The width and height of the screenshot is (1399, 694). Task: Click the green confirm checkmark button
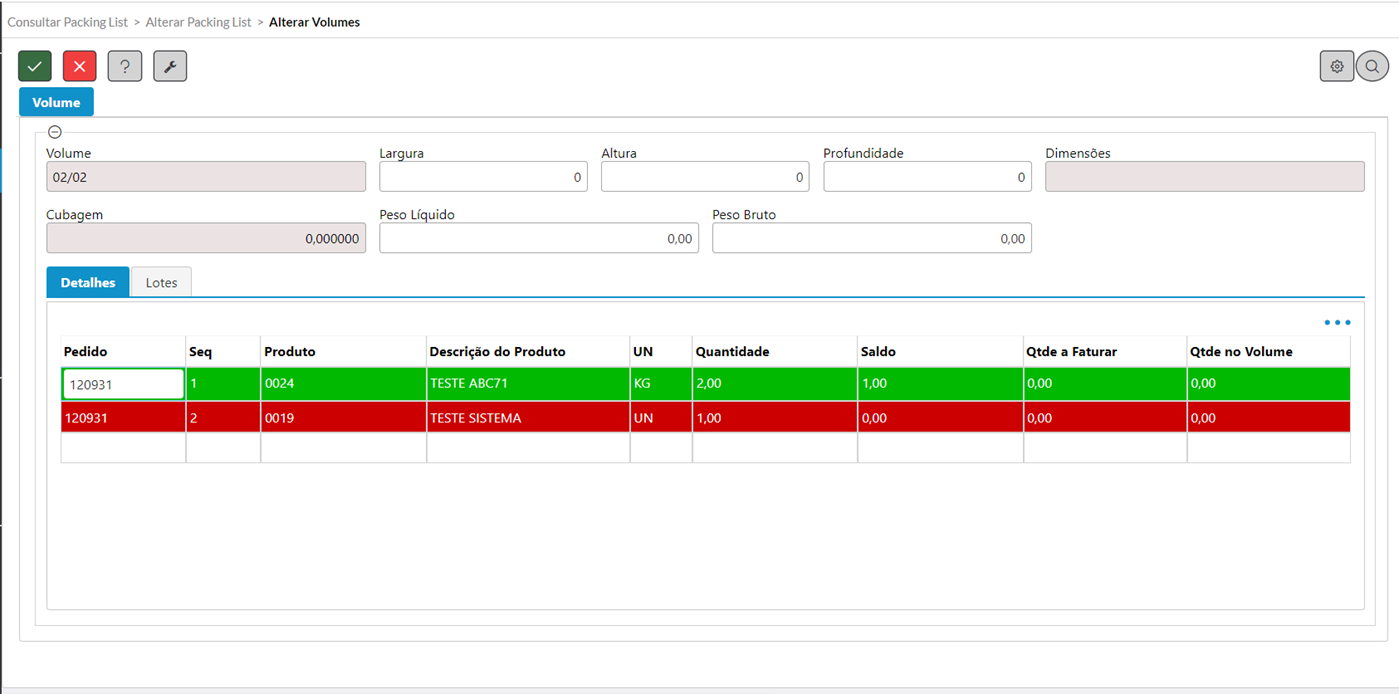(x=35, y=66)
